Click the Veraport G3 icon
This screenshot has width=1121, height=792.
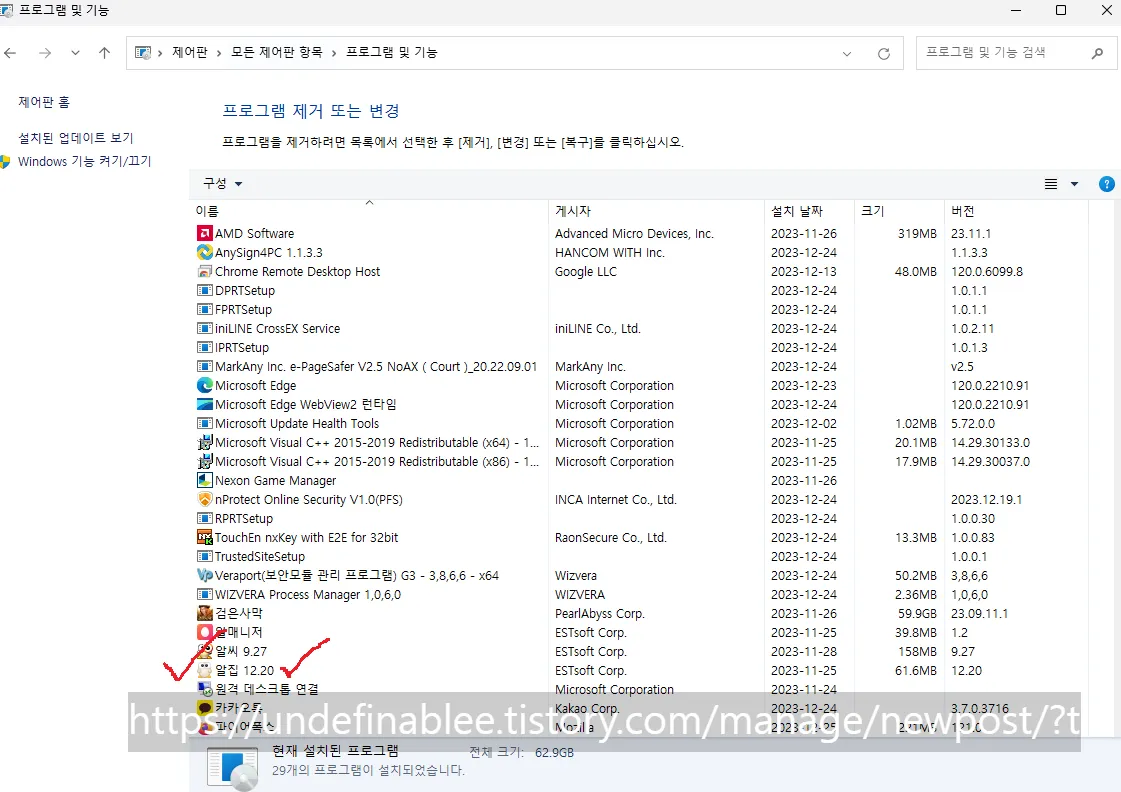click(x=204, y=575)
